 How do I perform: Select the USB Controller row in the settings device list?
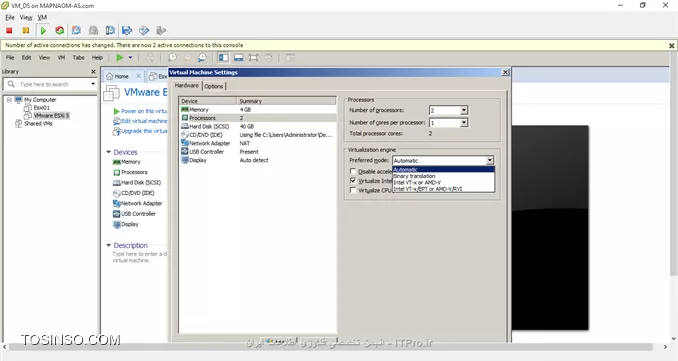coord(258,151)
